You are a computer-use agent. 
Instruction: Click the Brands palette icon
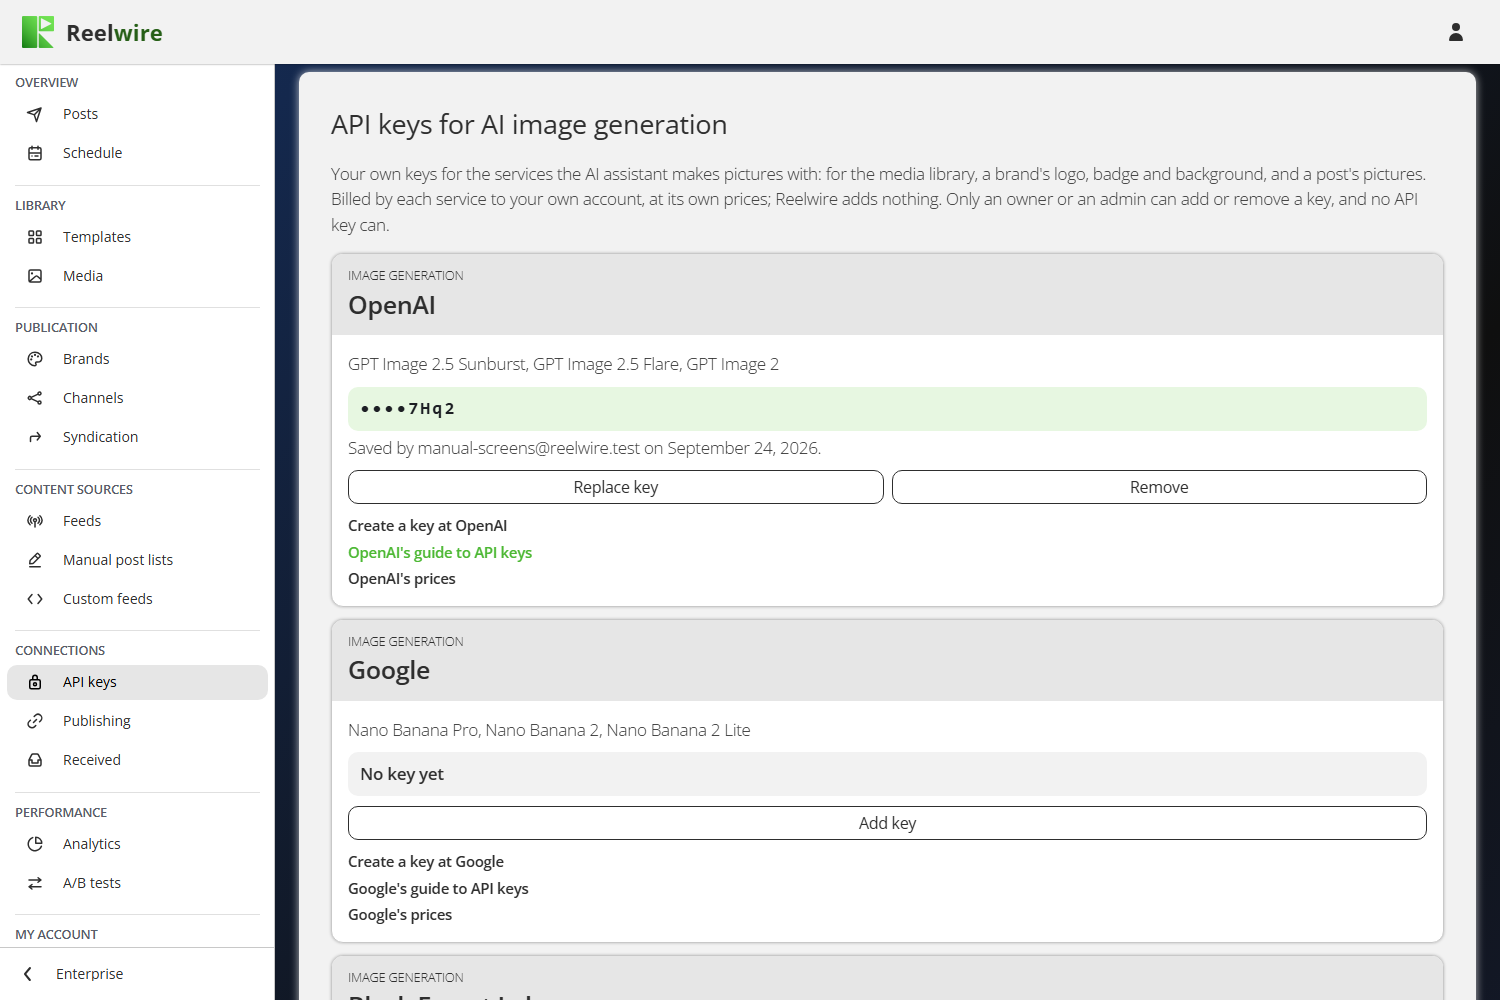tap(35, 359)
